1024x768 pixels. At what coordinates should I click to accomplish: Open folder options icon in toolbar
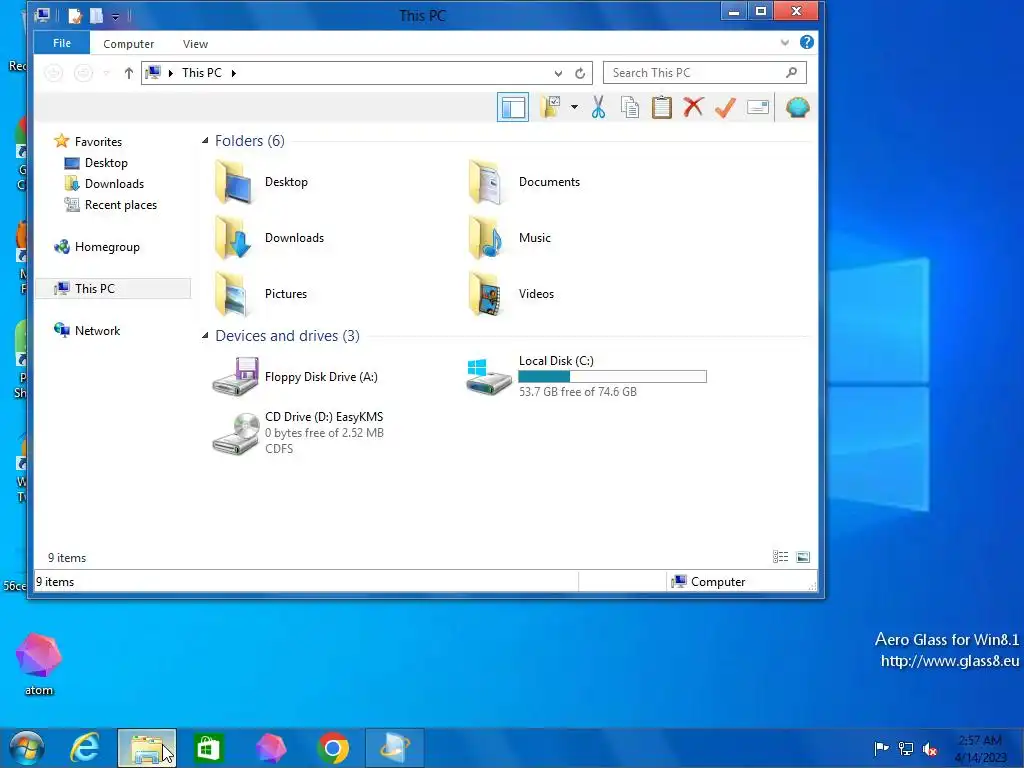pyautogui.click(x=551, y=107)
